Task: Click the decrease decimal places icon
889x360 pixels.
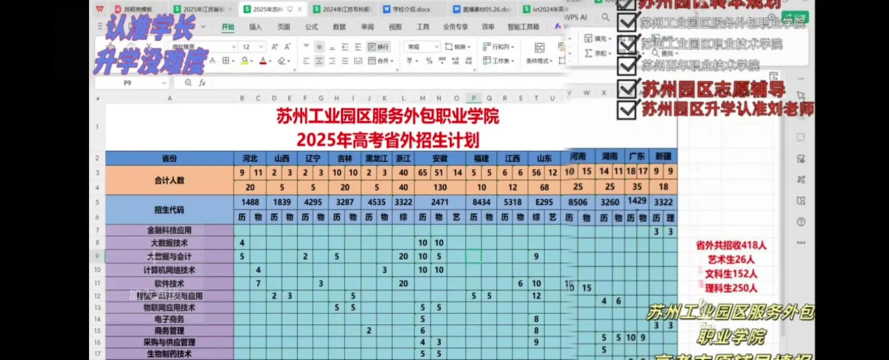Action: (468, 61)
